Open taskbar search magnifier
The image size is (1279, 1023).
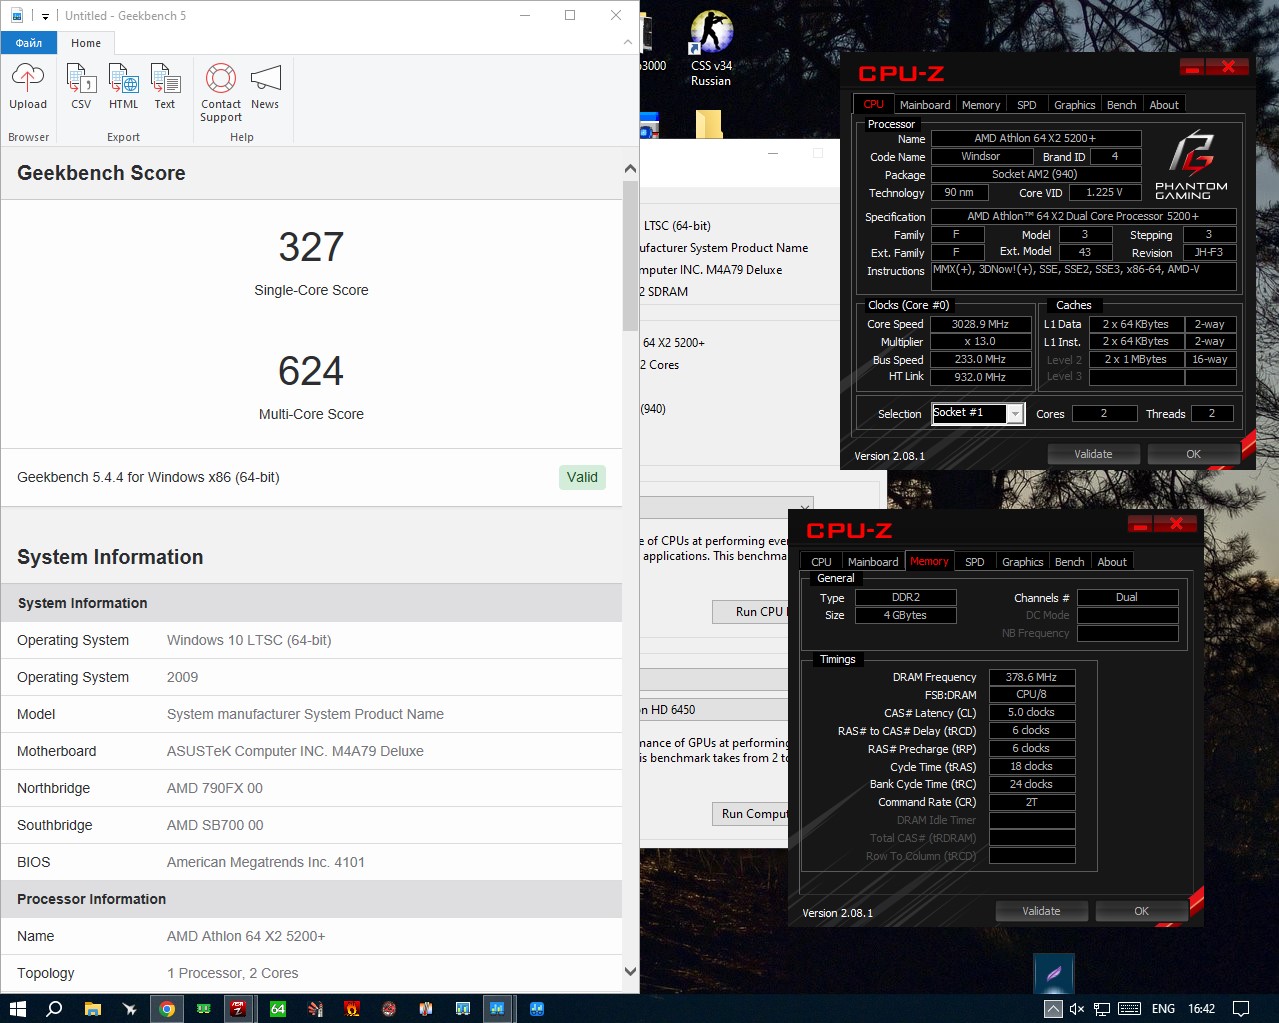point(54,1009)
